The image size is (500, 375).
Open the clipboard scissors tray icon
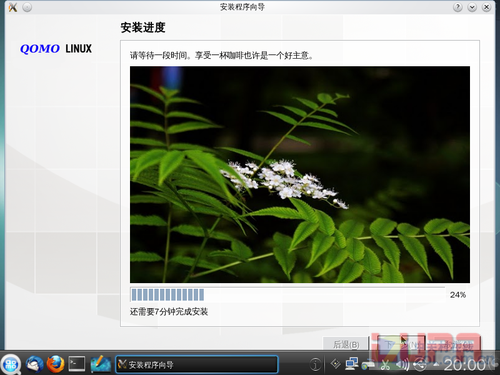386,365
